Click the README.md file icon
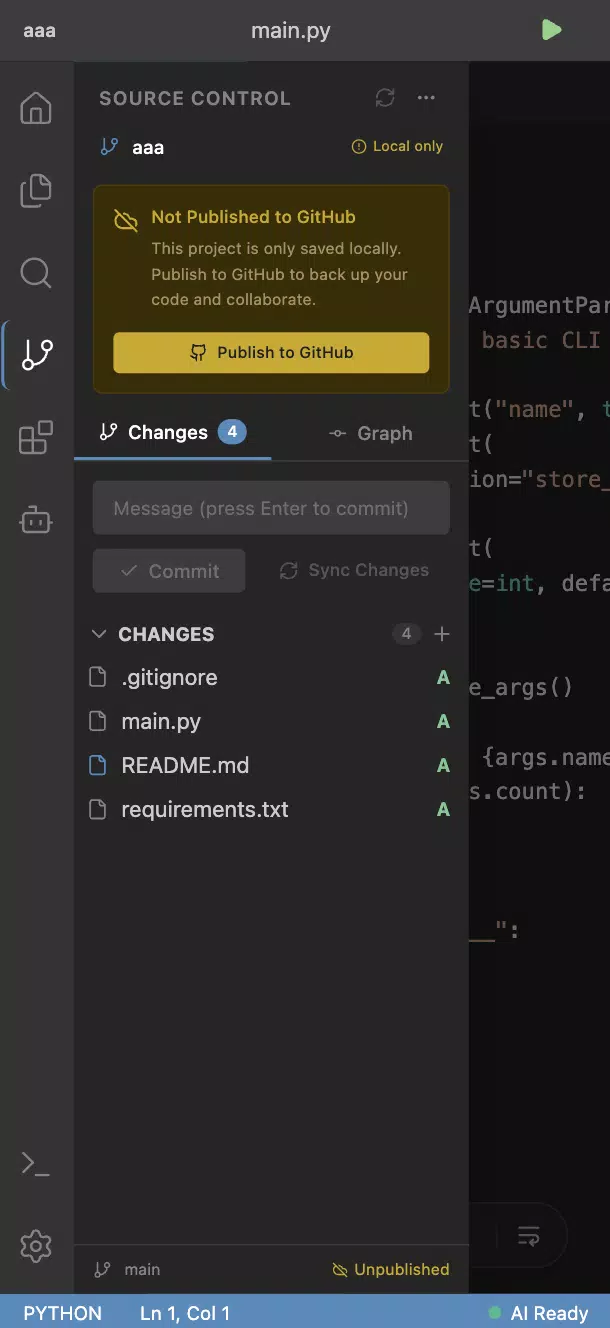610x1328 pixels. [x=98, y=766]
